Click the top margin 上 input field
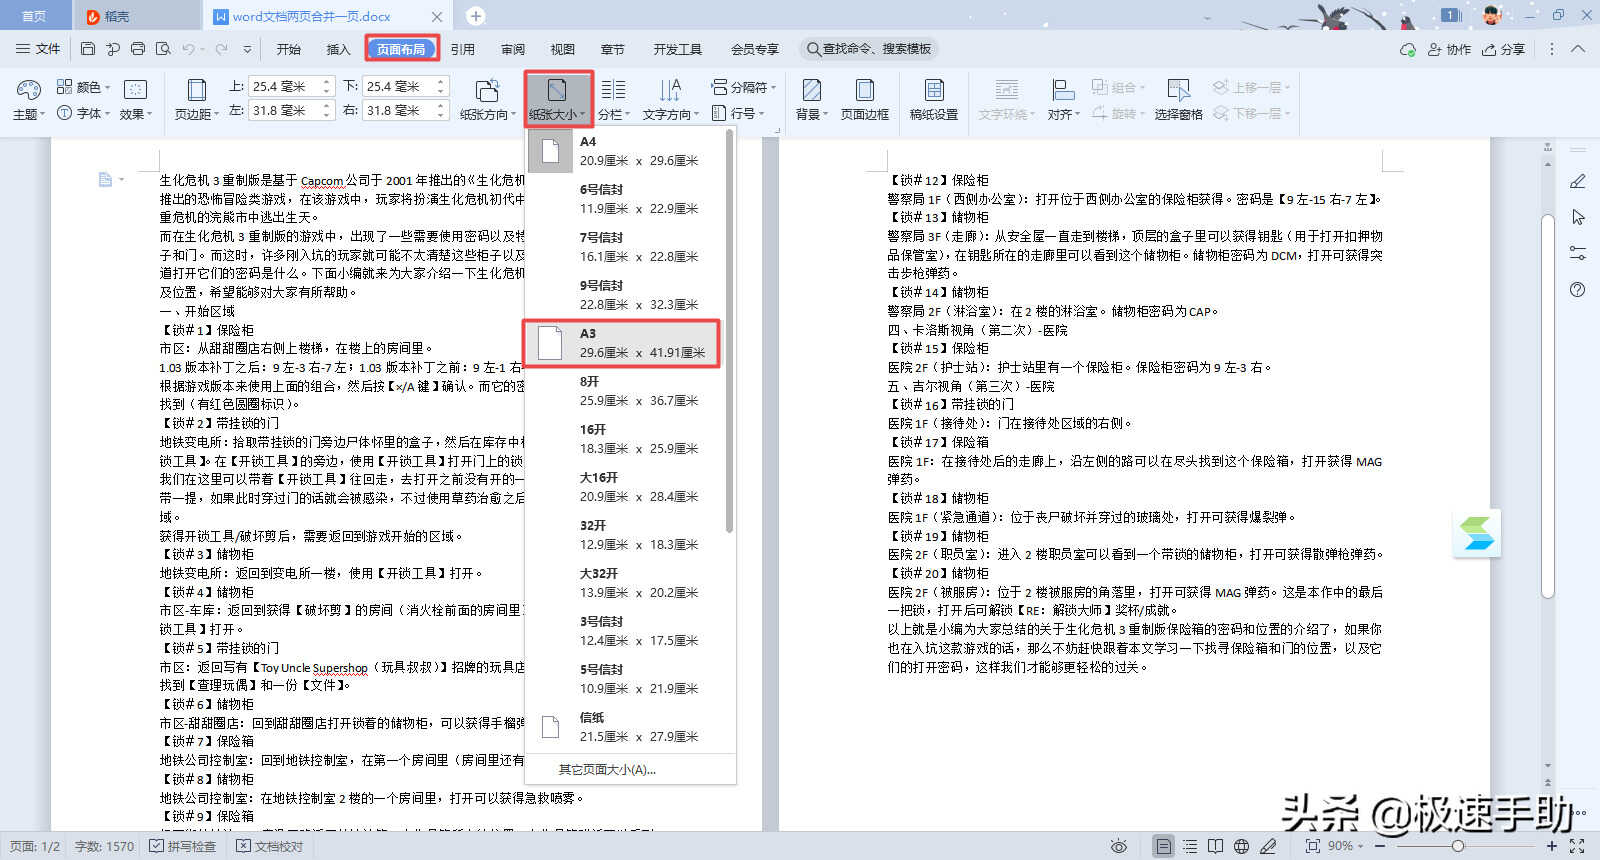This screenshot has width=1600, height=860. tap(285, 86)
